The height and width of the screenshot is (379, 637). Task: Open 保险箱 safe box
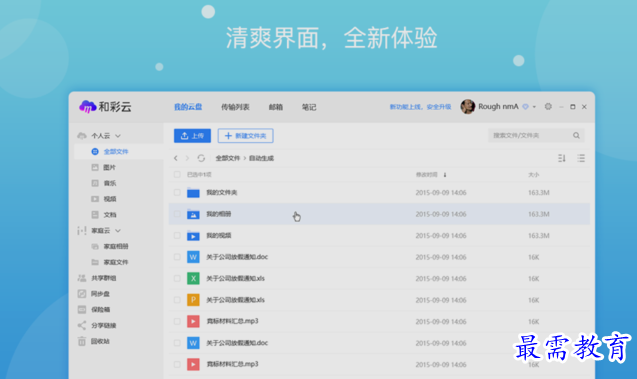pos(100,310)
